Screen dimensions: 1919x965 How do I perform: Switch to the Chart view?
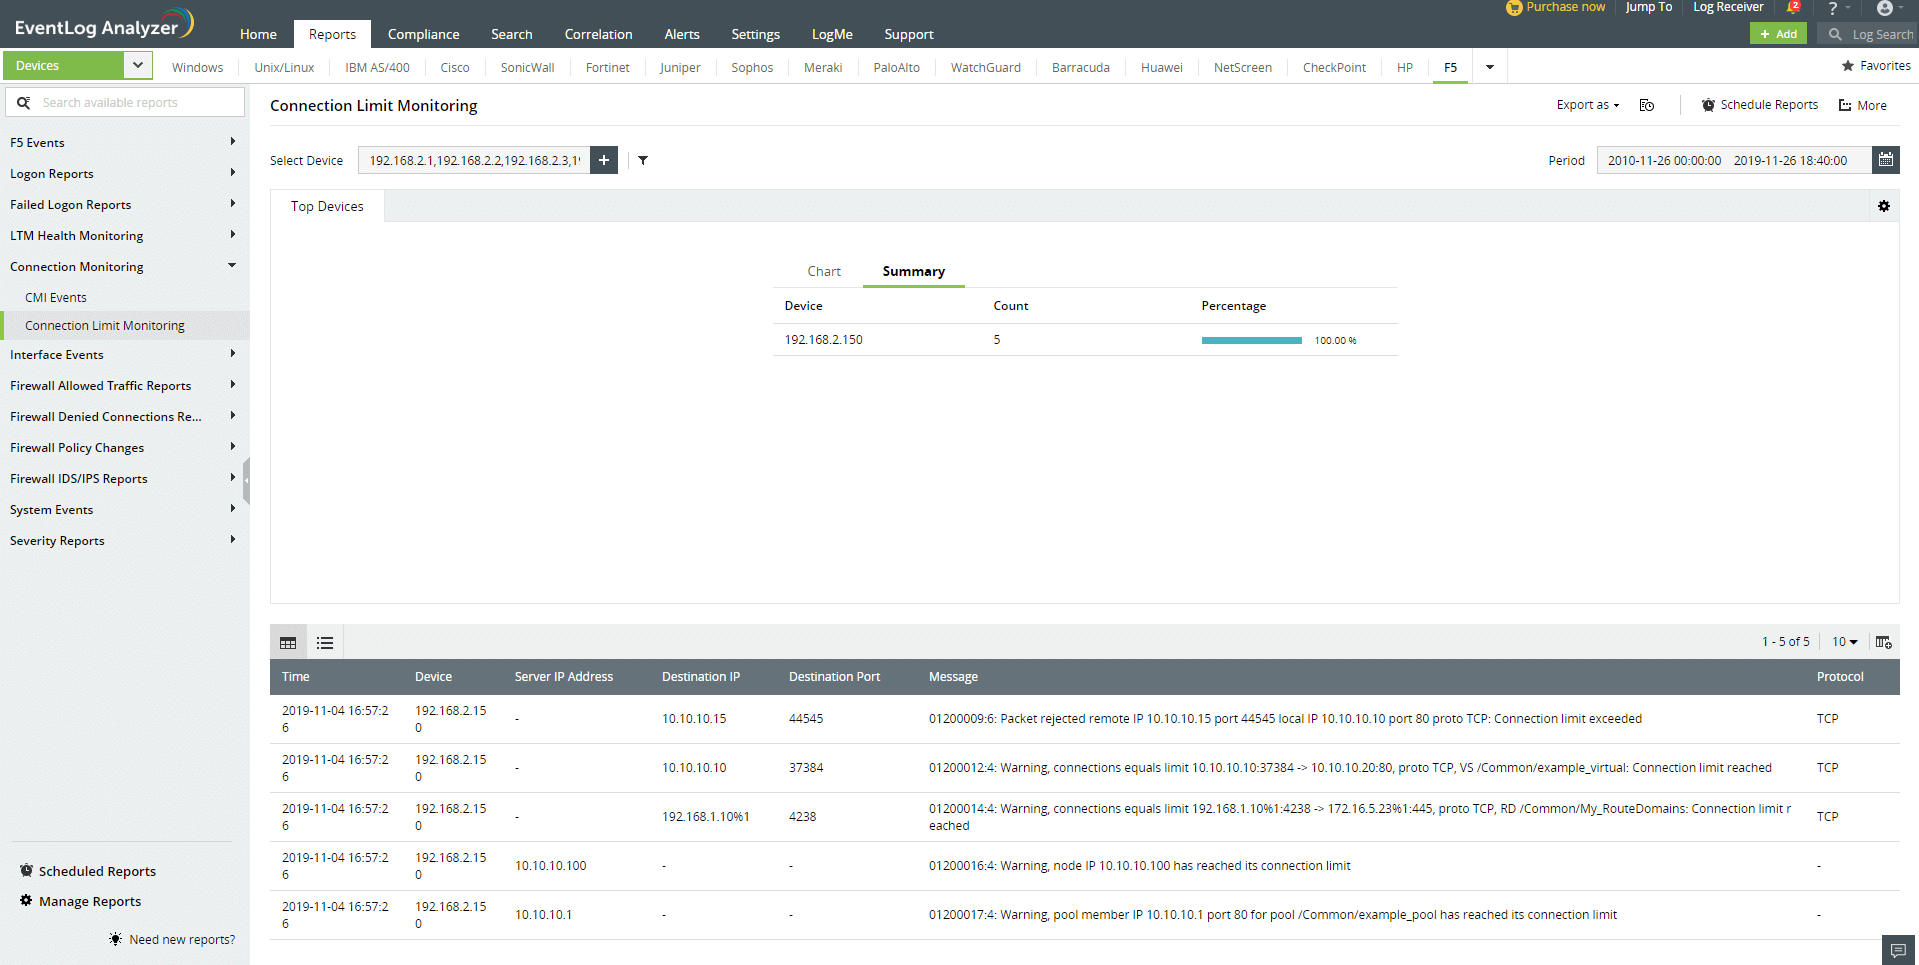coord(824,271)
